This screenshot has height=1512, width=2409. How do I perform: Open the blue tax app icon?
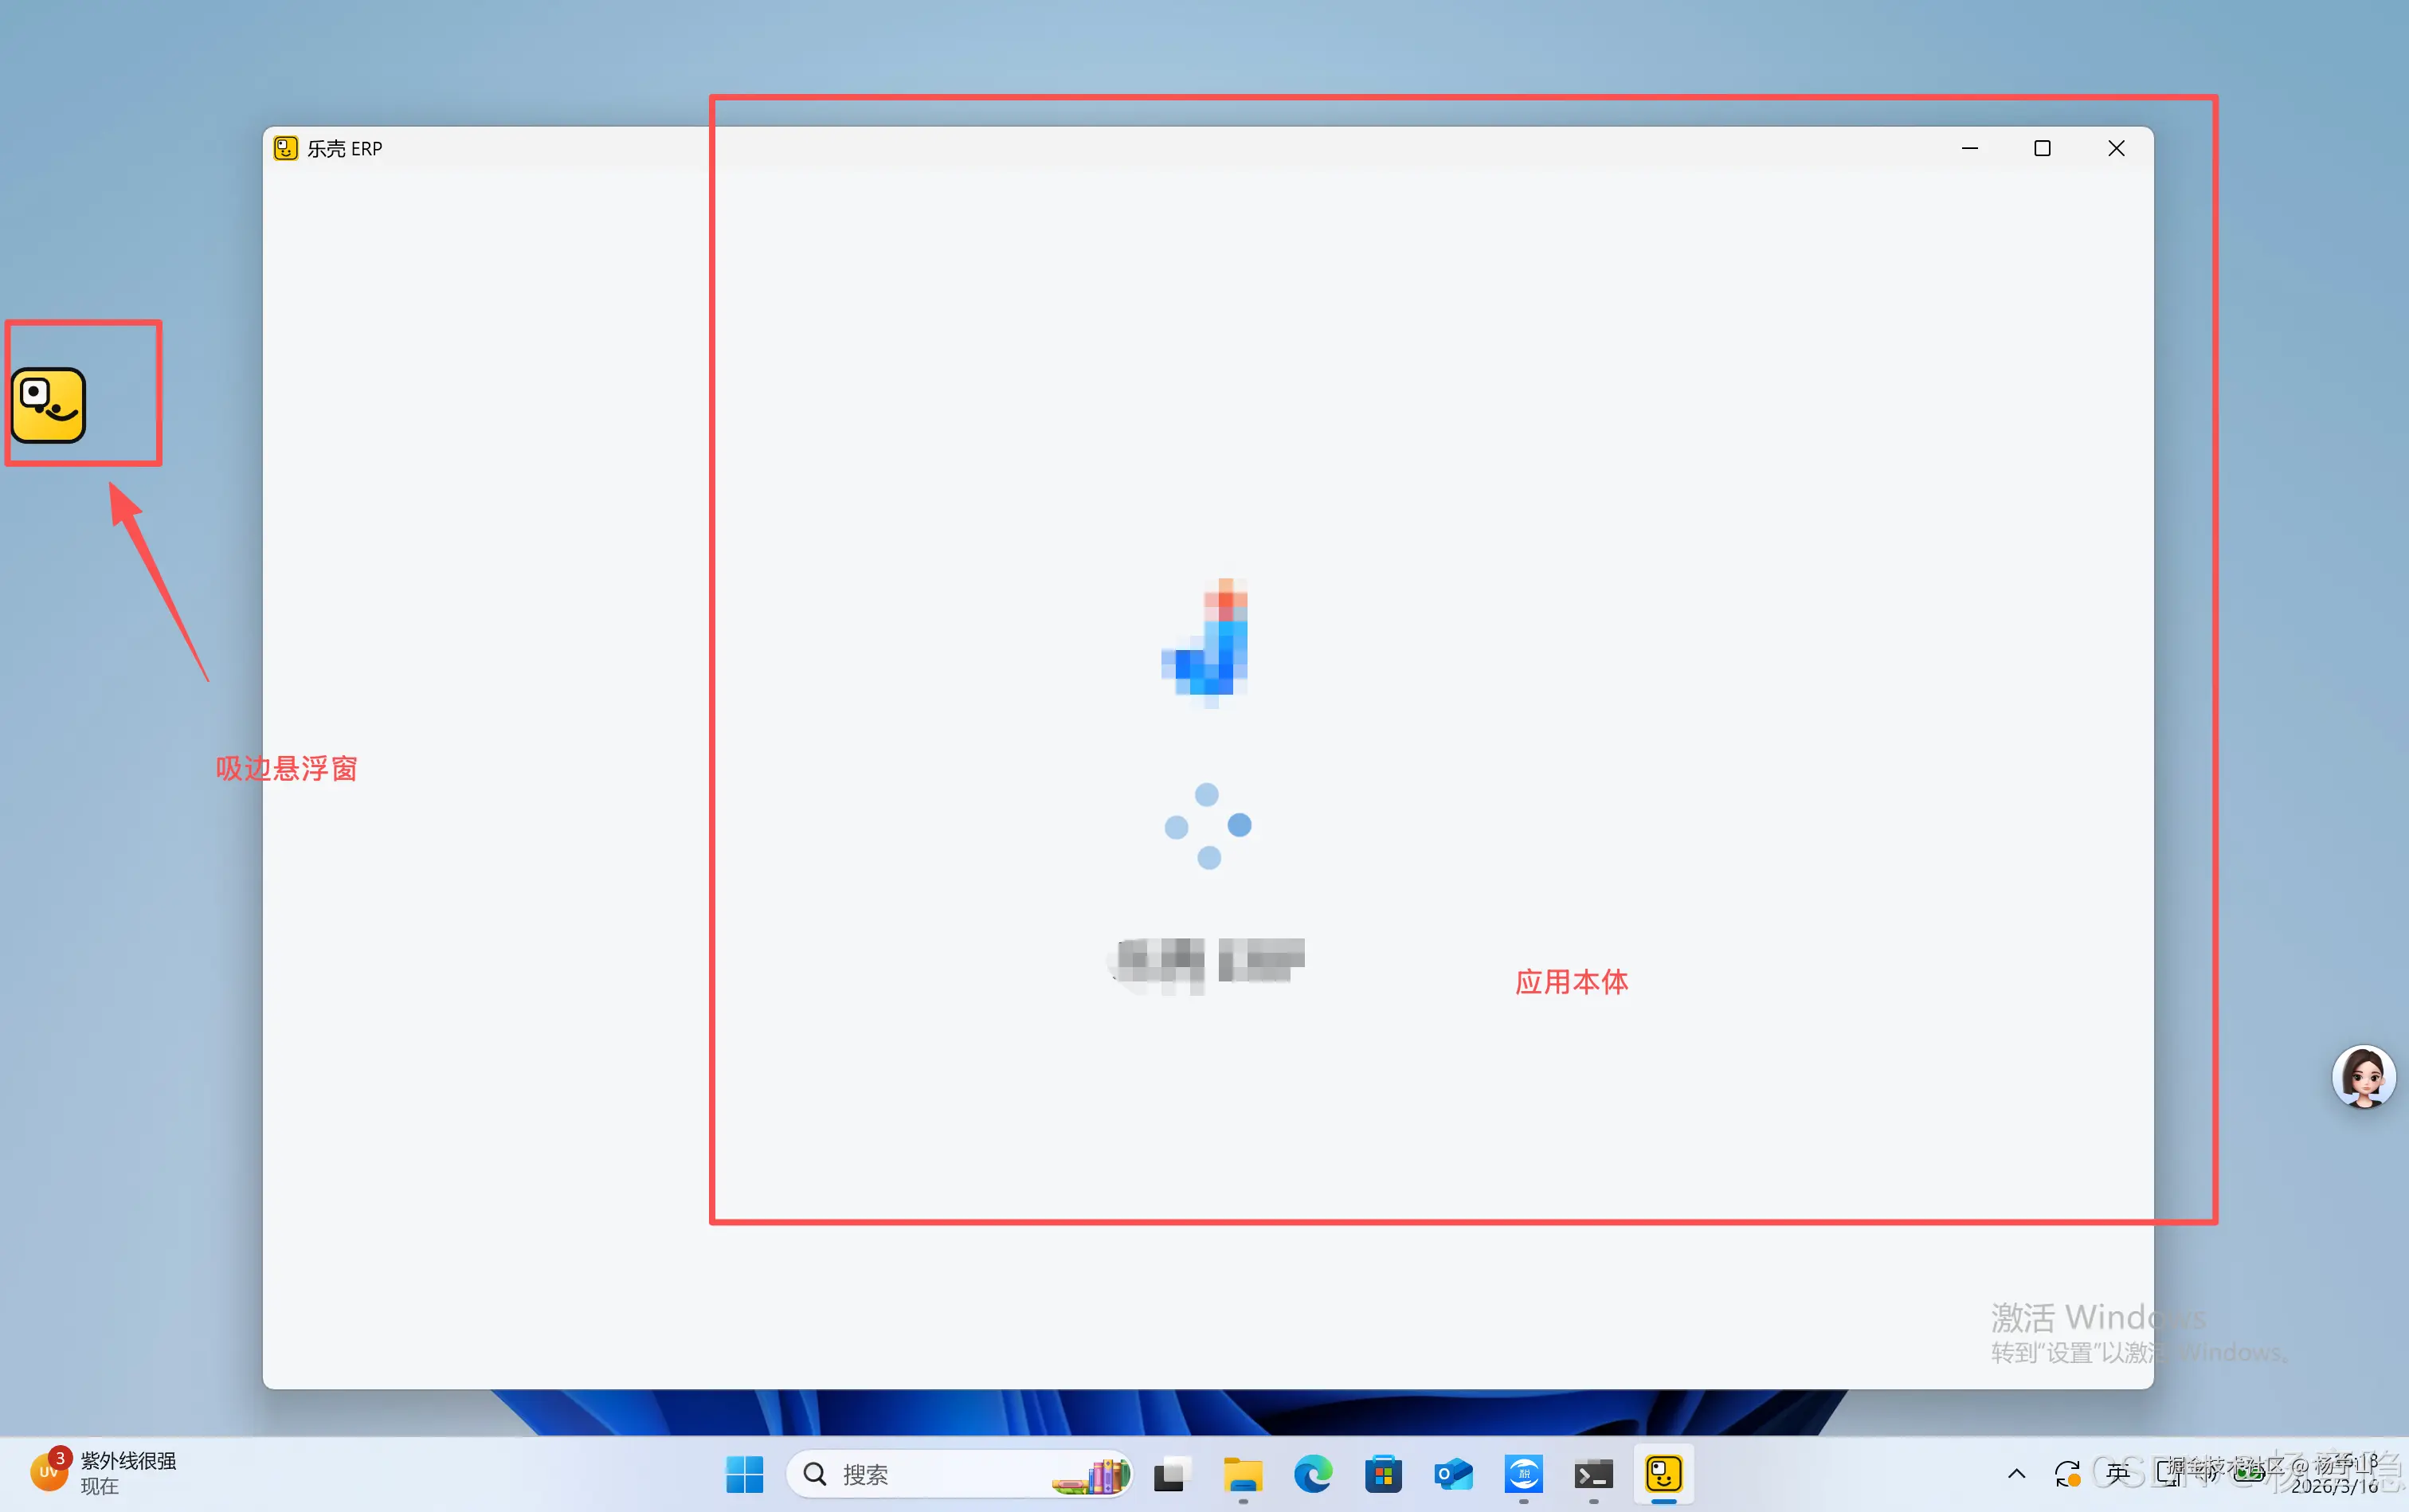1523,1474
